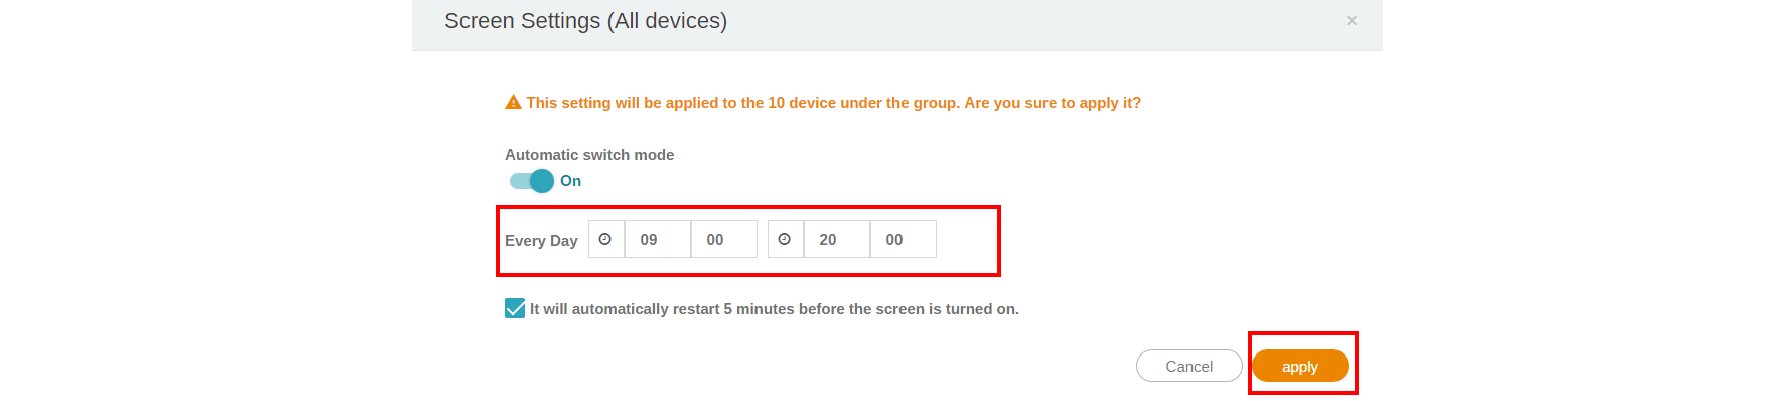Select the end hour field showing 20
The height and width of the screenshot is (401, 1771).
click(836, 239)
